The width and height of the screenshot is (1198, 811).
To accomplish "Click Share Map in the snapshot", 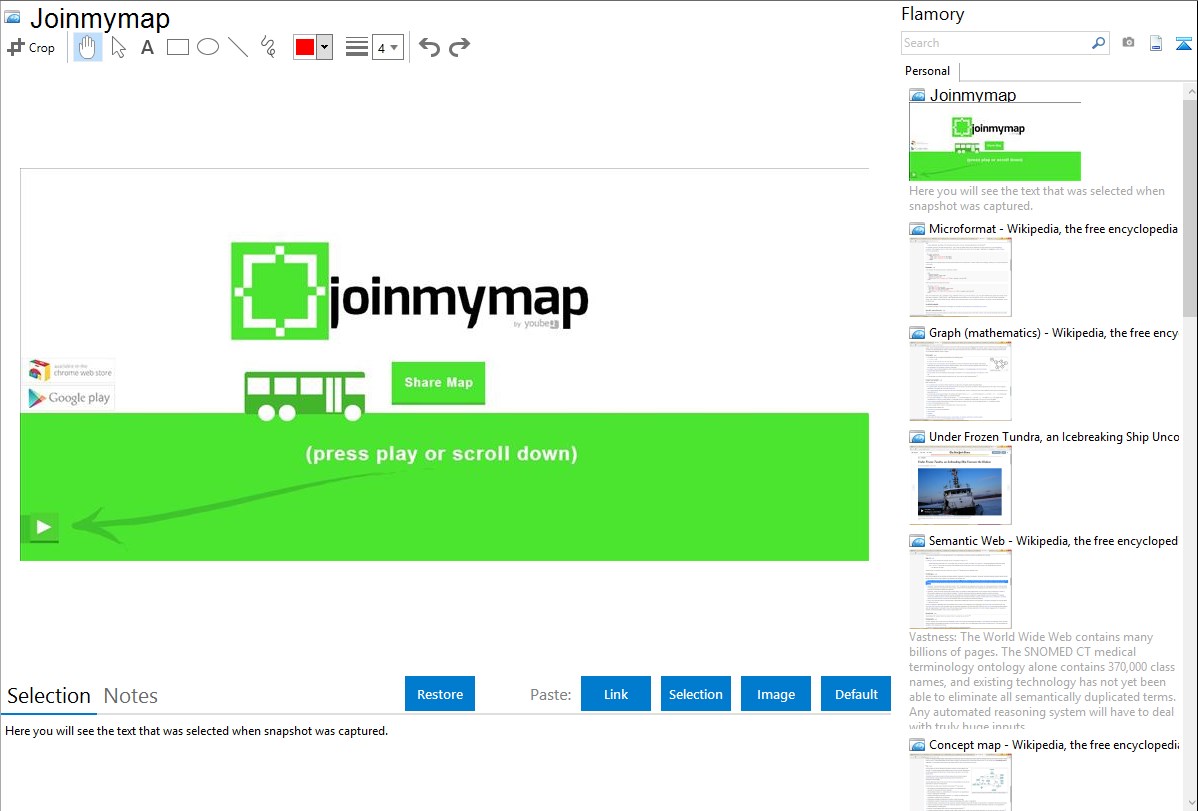I will (x=439, y=382).
